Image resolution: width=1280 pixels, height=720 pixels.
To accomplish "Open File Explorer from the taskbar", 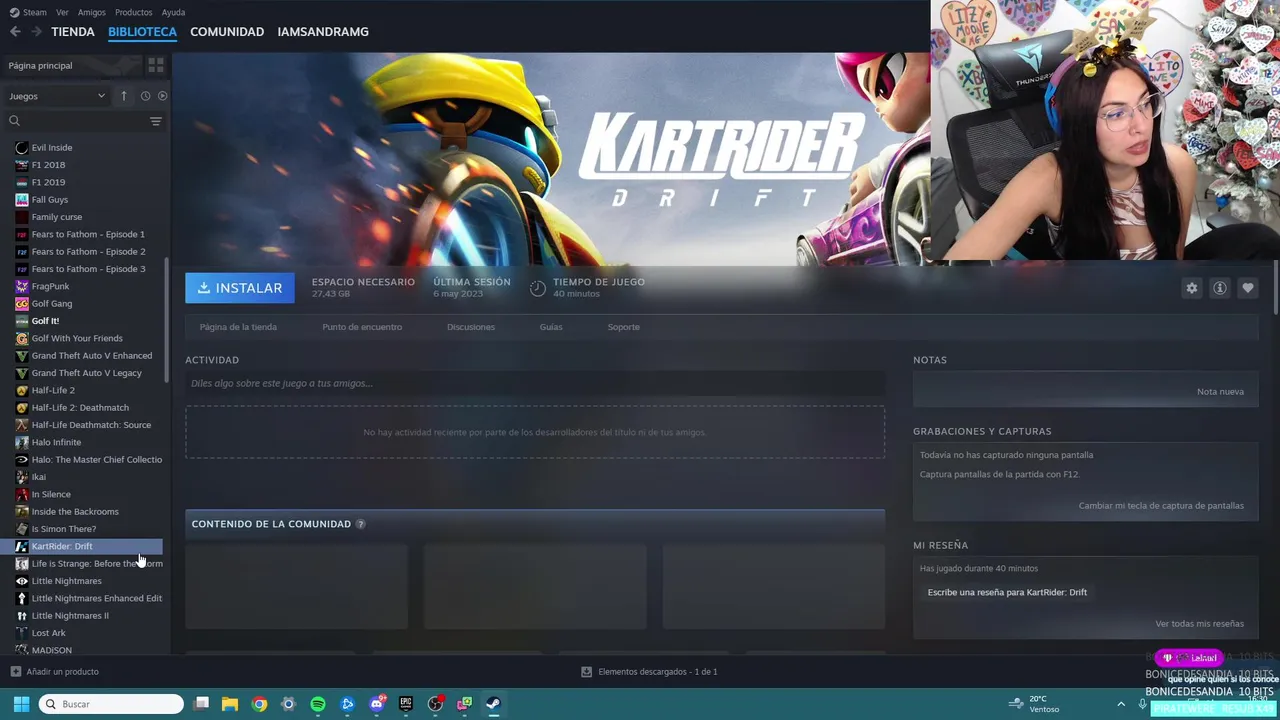I will [230, 704].
